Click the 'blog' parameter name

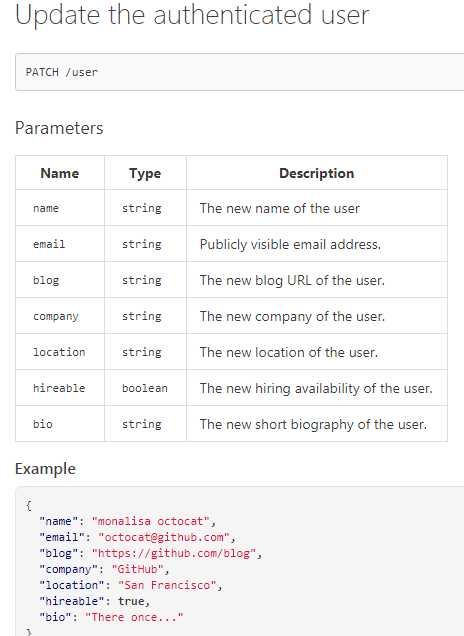tap(46, 280)
